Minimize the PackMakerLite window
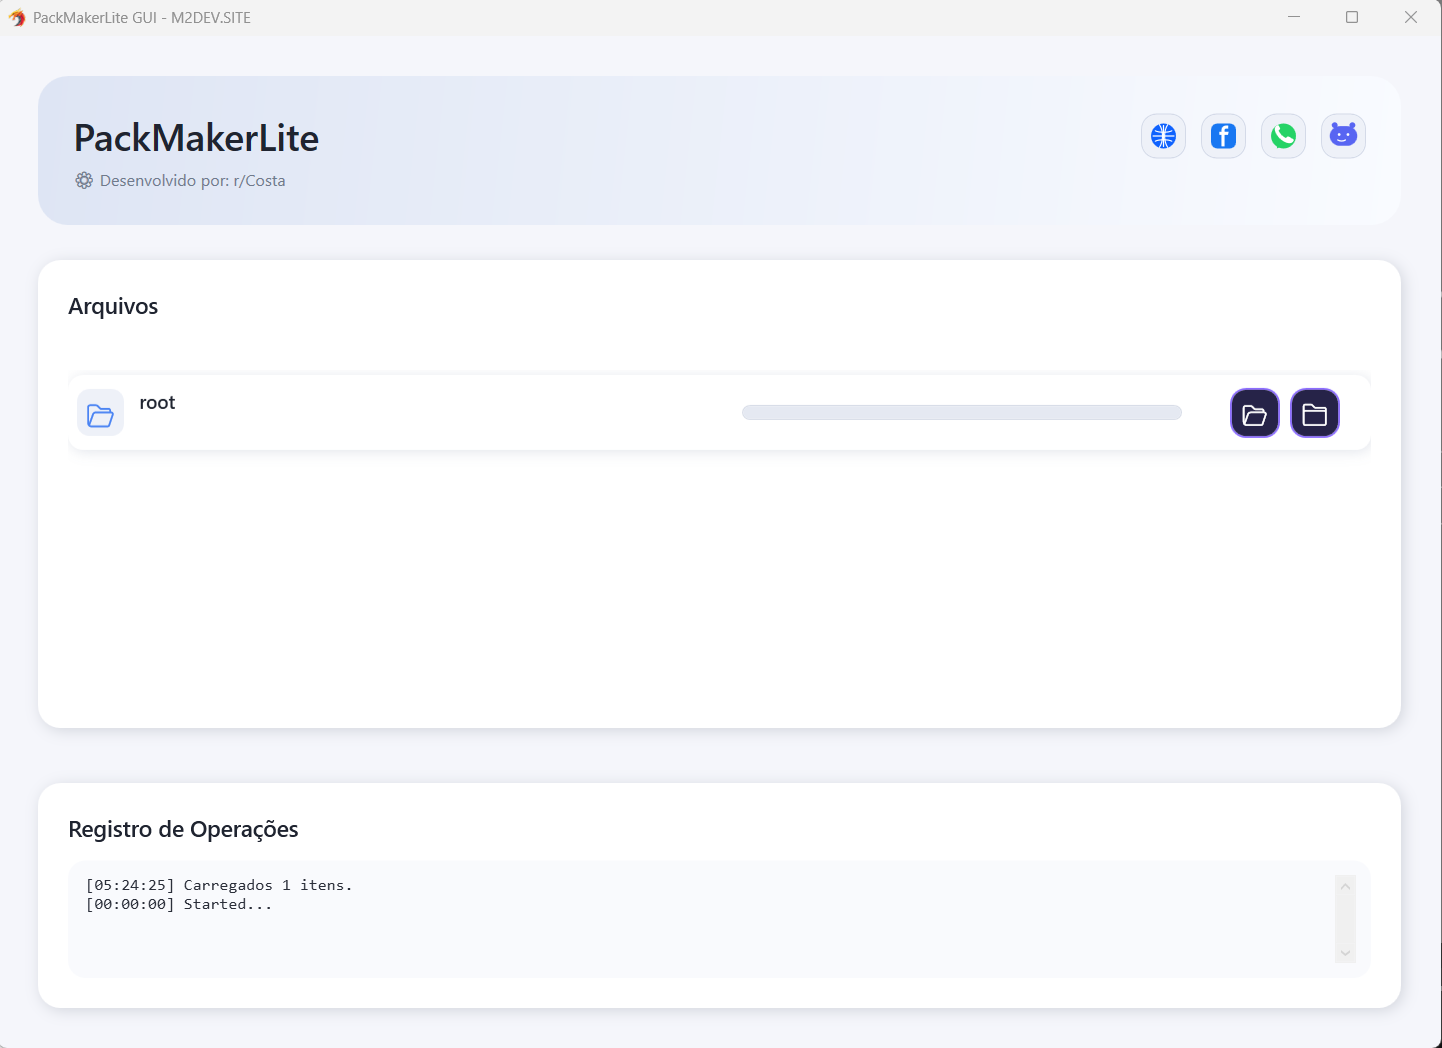 tap(1294, 17)
